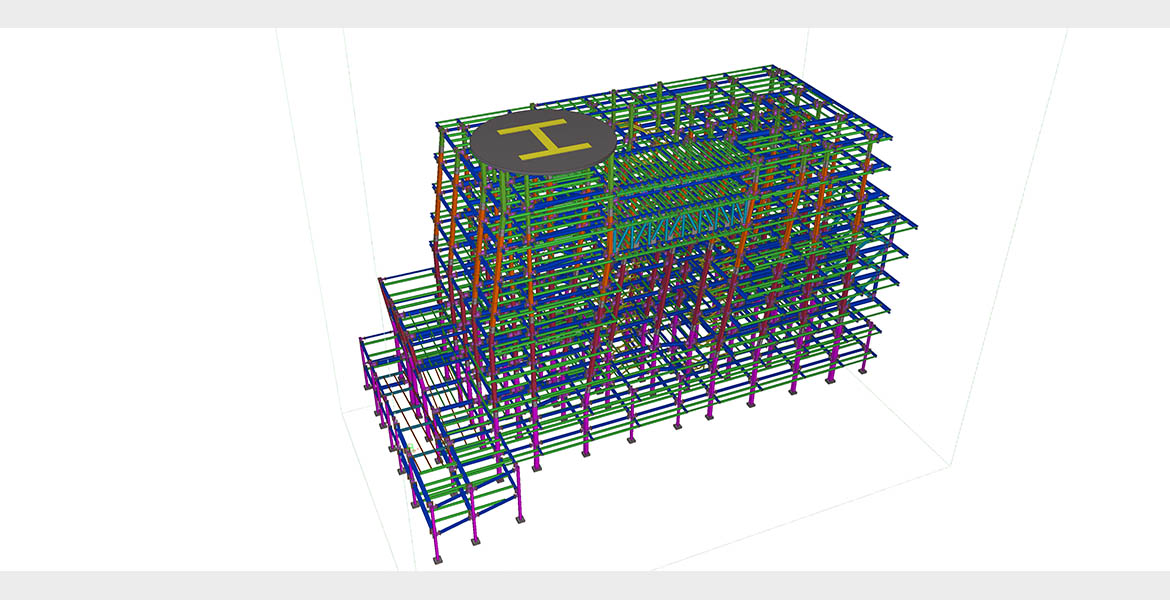The image size is (1170, 600).
Task: Click the gray band at bottom of the window
Action: click(585, 586)
